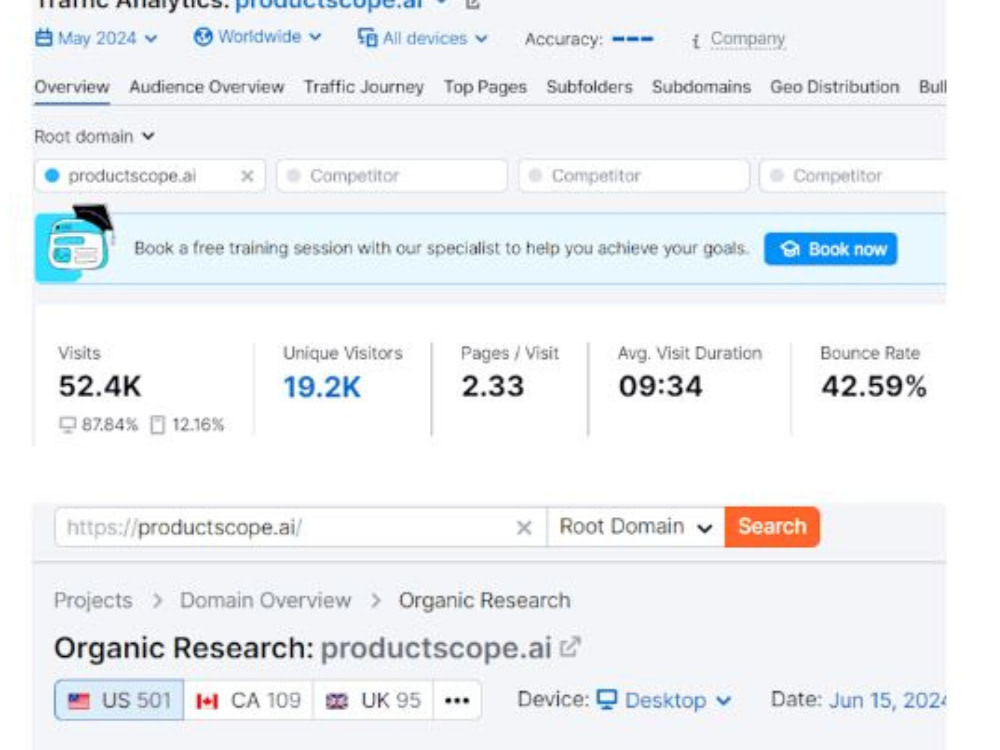Click the blue dot for productscope.ai

(x=52, y=175)
